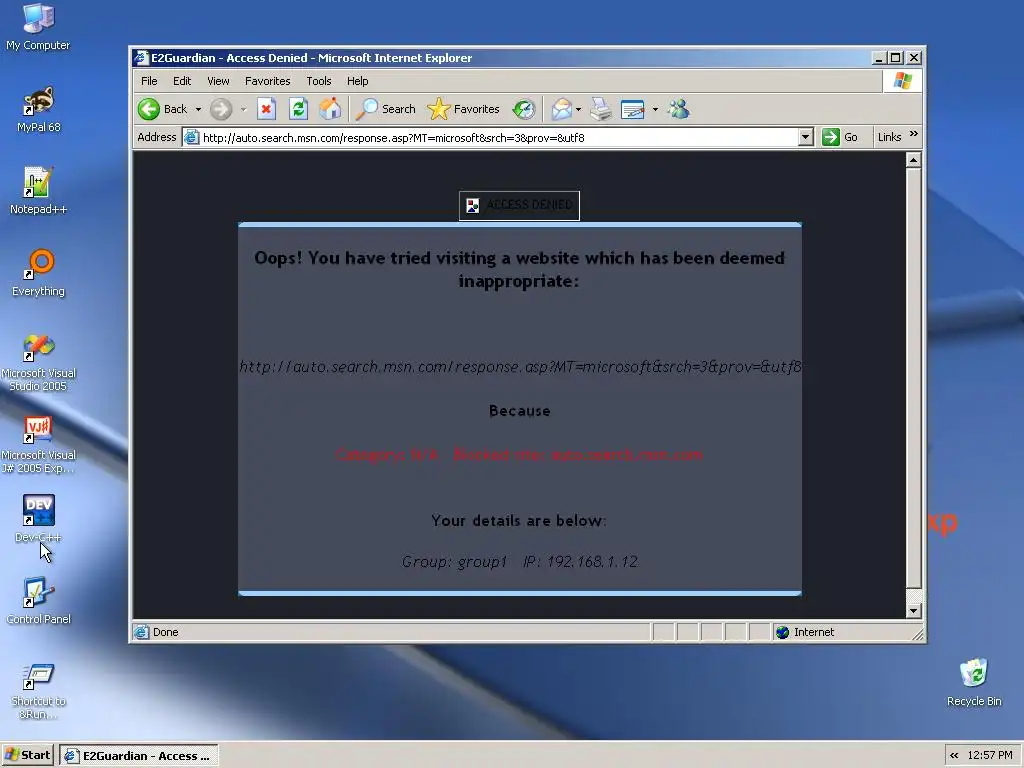Open the Search pane from toolbar
Image resolution: width=1024 pixels, height=768 pixels.
click(386, 109)
